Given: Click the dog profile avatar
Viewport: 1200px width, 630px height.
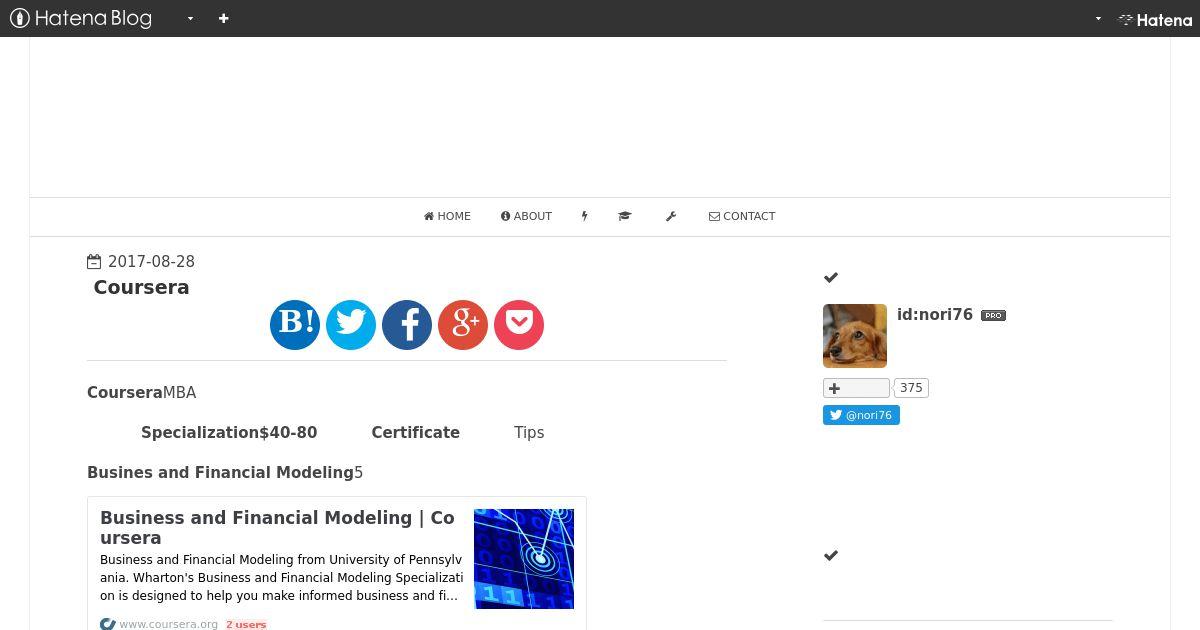Looking at the screenshot, I should tap(855, 336).
